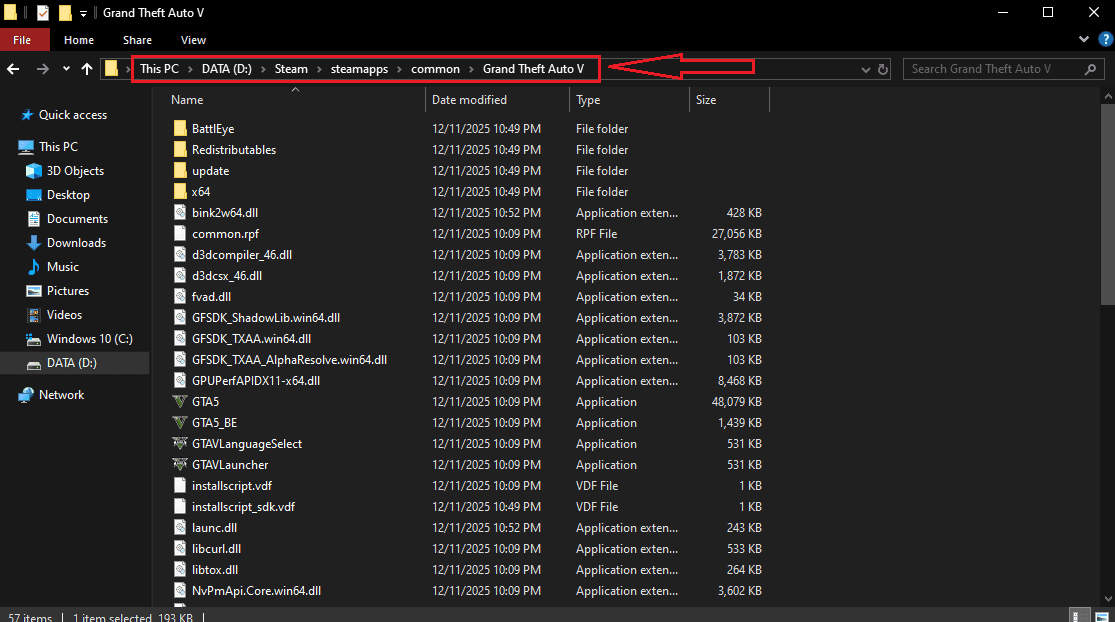Viewport: 1115px width, 622px height.
Task: Click the GTA5 application icon
Action: point(180,402)
